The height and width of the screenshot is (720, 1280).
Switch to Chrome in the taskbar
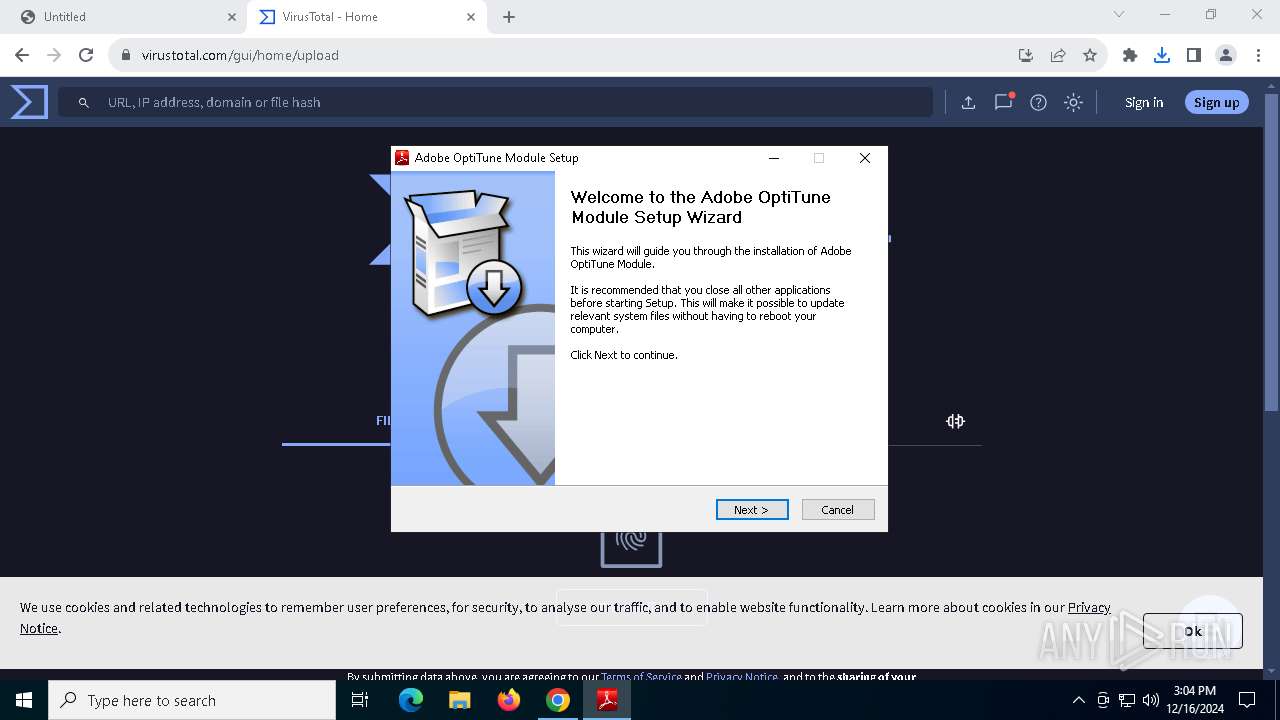tap(558, 700)
